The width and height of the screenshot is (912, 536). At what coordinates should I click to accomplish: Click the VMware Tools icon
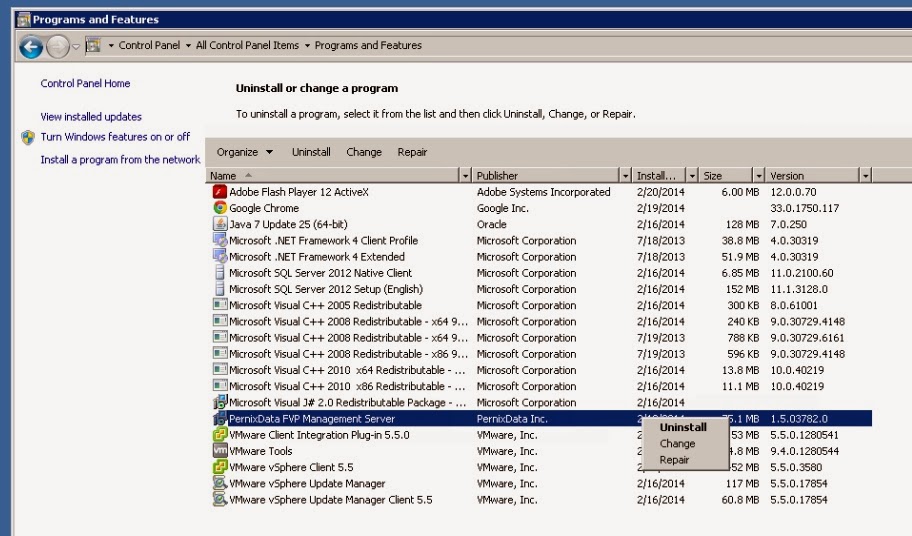(219, 451)
